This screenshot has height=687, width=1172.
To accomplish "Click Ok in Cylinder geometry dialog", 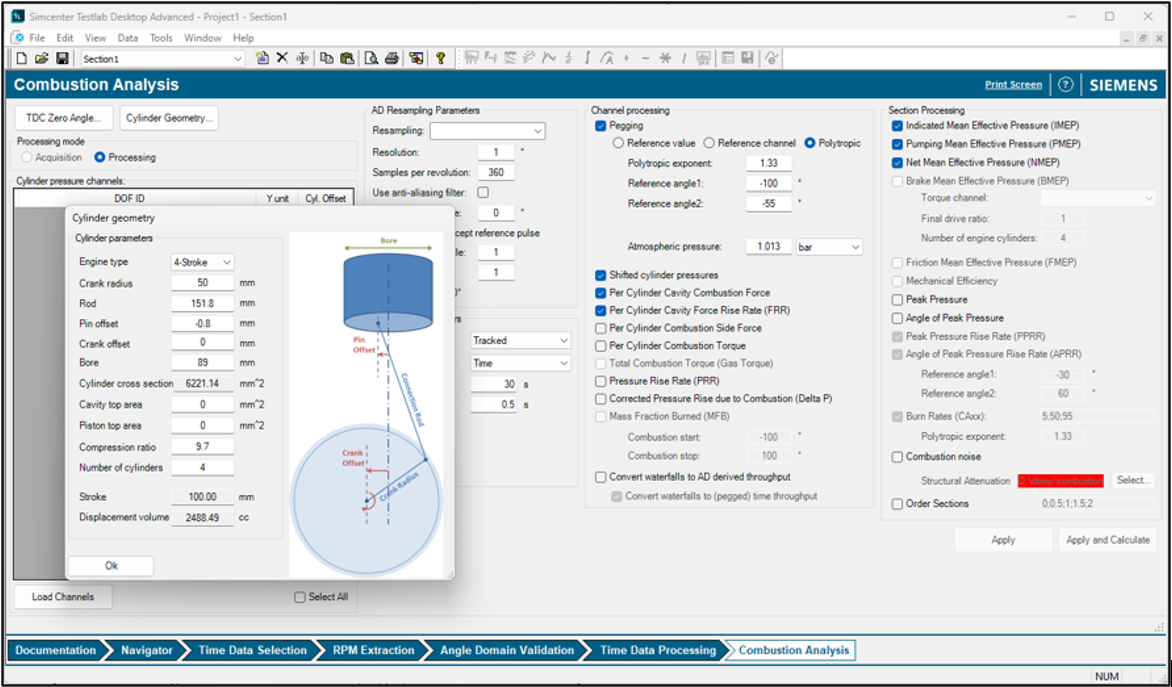I will (x=111, y=566).
